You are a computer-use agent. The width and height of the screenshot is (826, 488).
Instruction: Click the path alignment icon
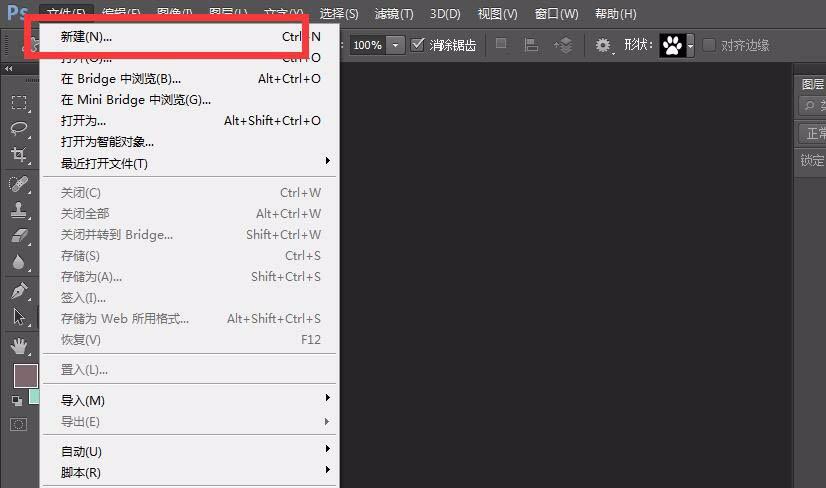[x=532, y=45]
